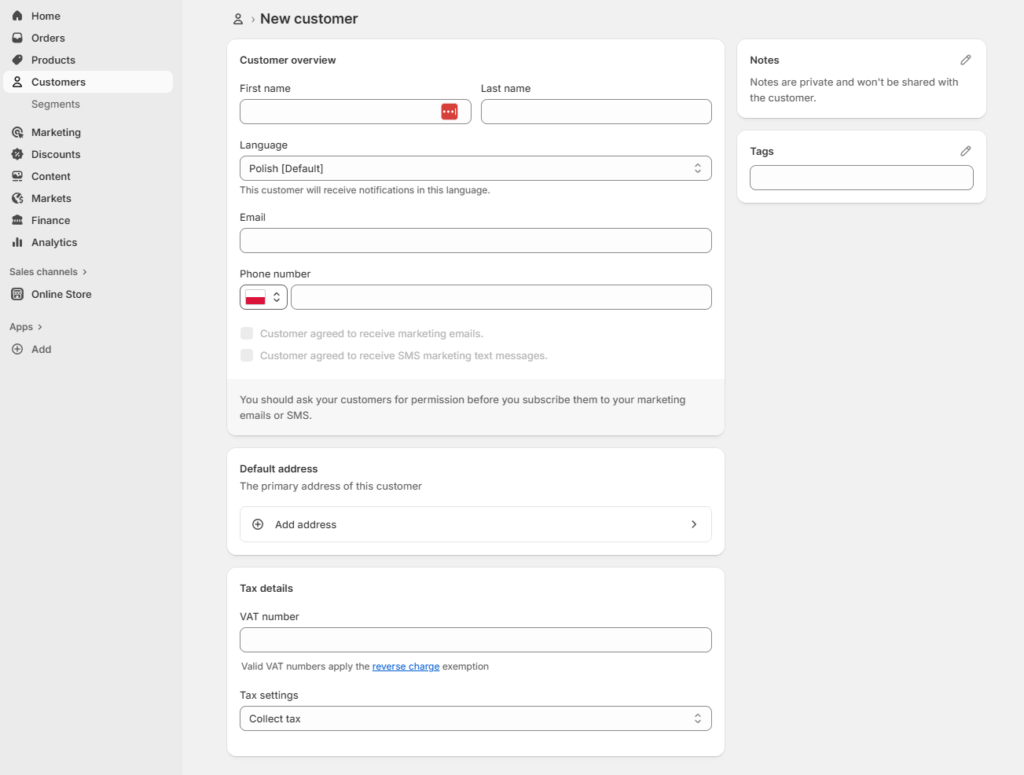Open Marketing via its target icon
The width and height of the screenshot is (1024, 775).
[x=17, y=132]
